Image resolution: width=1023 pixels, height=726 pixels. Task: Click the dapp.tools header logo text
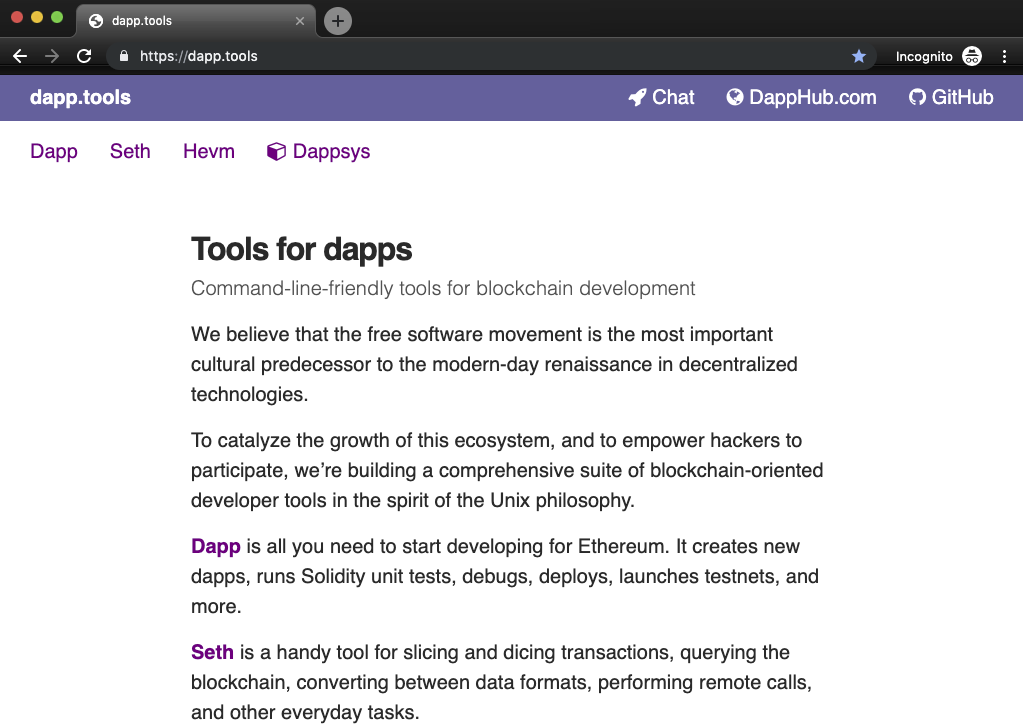pos(79,97)
